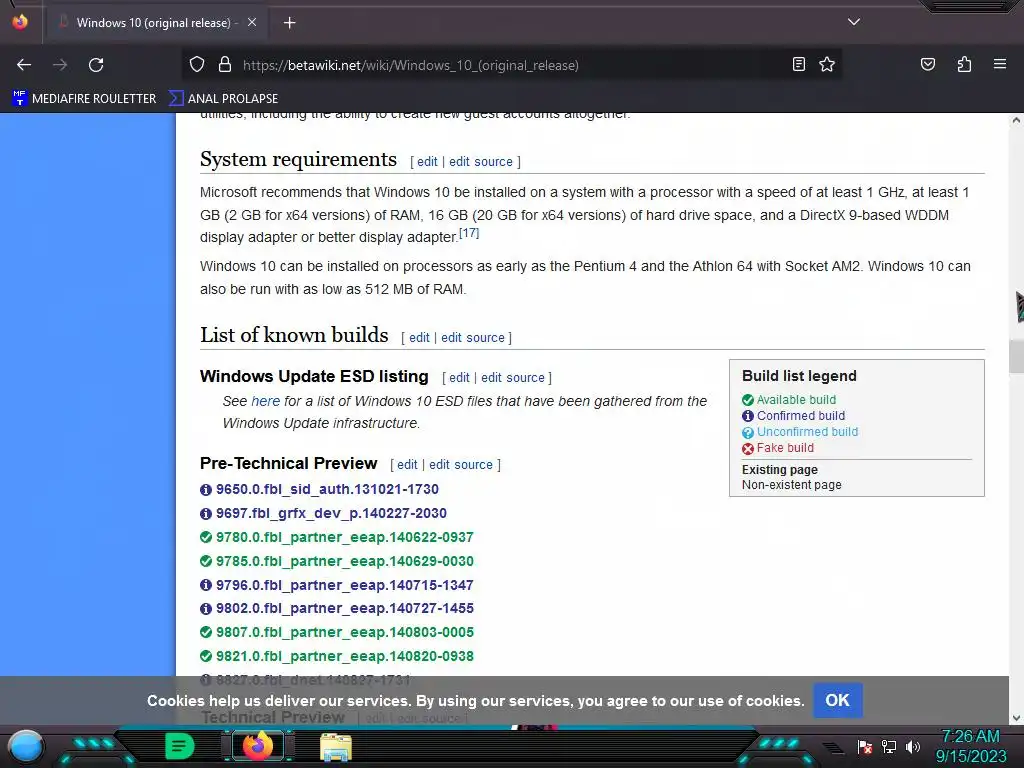This screenshot has height=768, width=1024.
Task: View site security padlock info
Action: pos(225,65)
